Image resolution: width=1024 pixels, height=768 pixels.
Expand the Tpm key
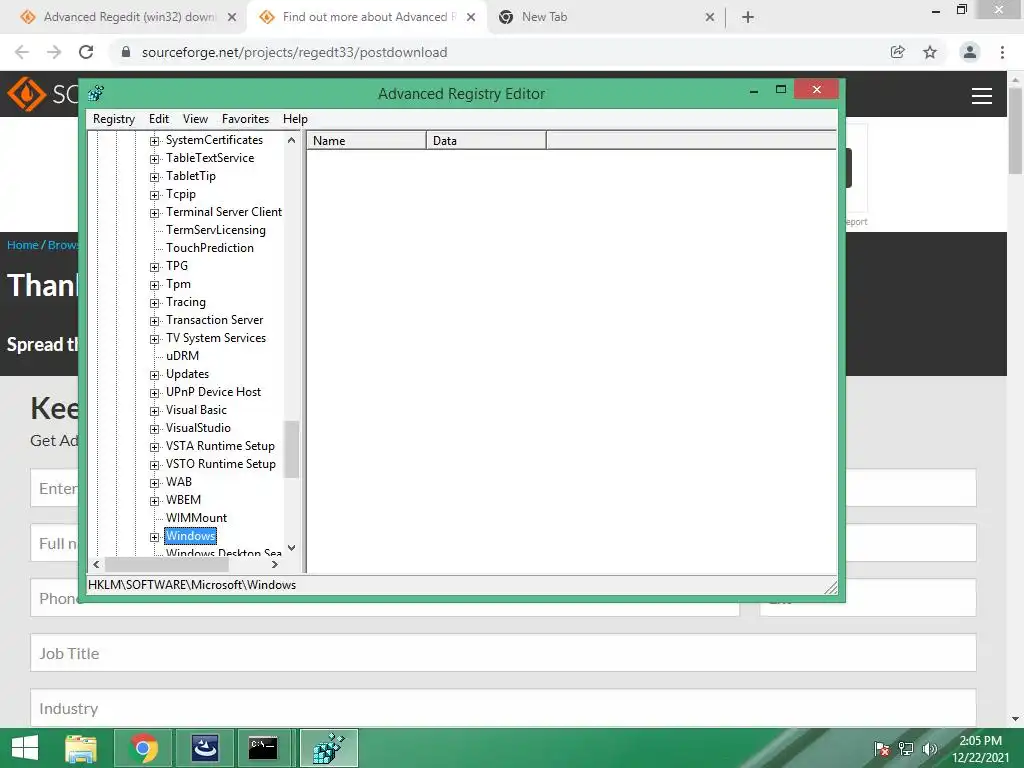coord(154,285)
